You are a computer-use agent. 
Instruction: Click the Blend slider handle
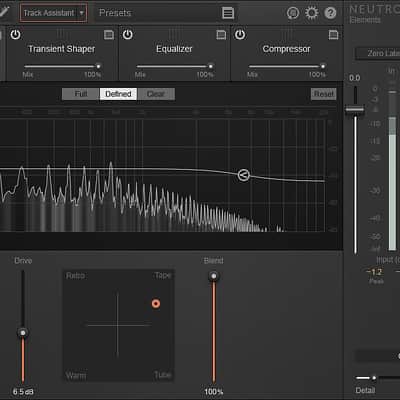coord(214,276)
